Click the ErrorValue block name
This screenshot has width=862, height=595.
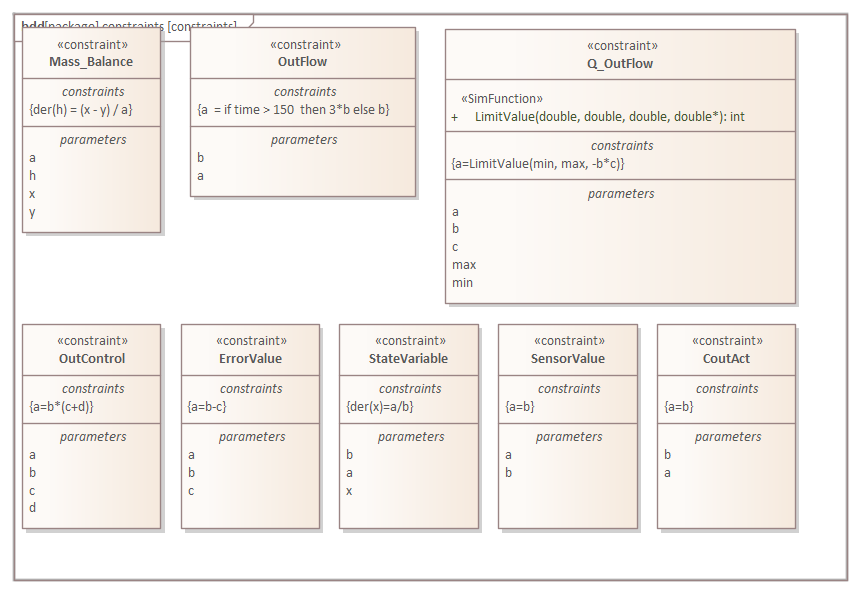point(250,359)
